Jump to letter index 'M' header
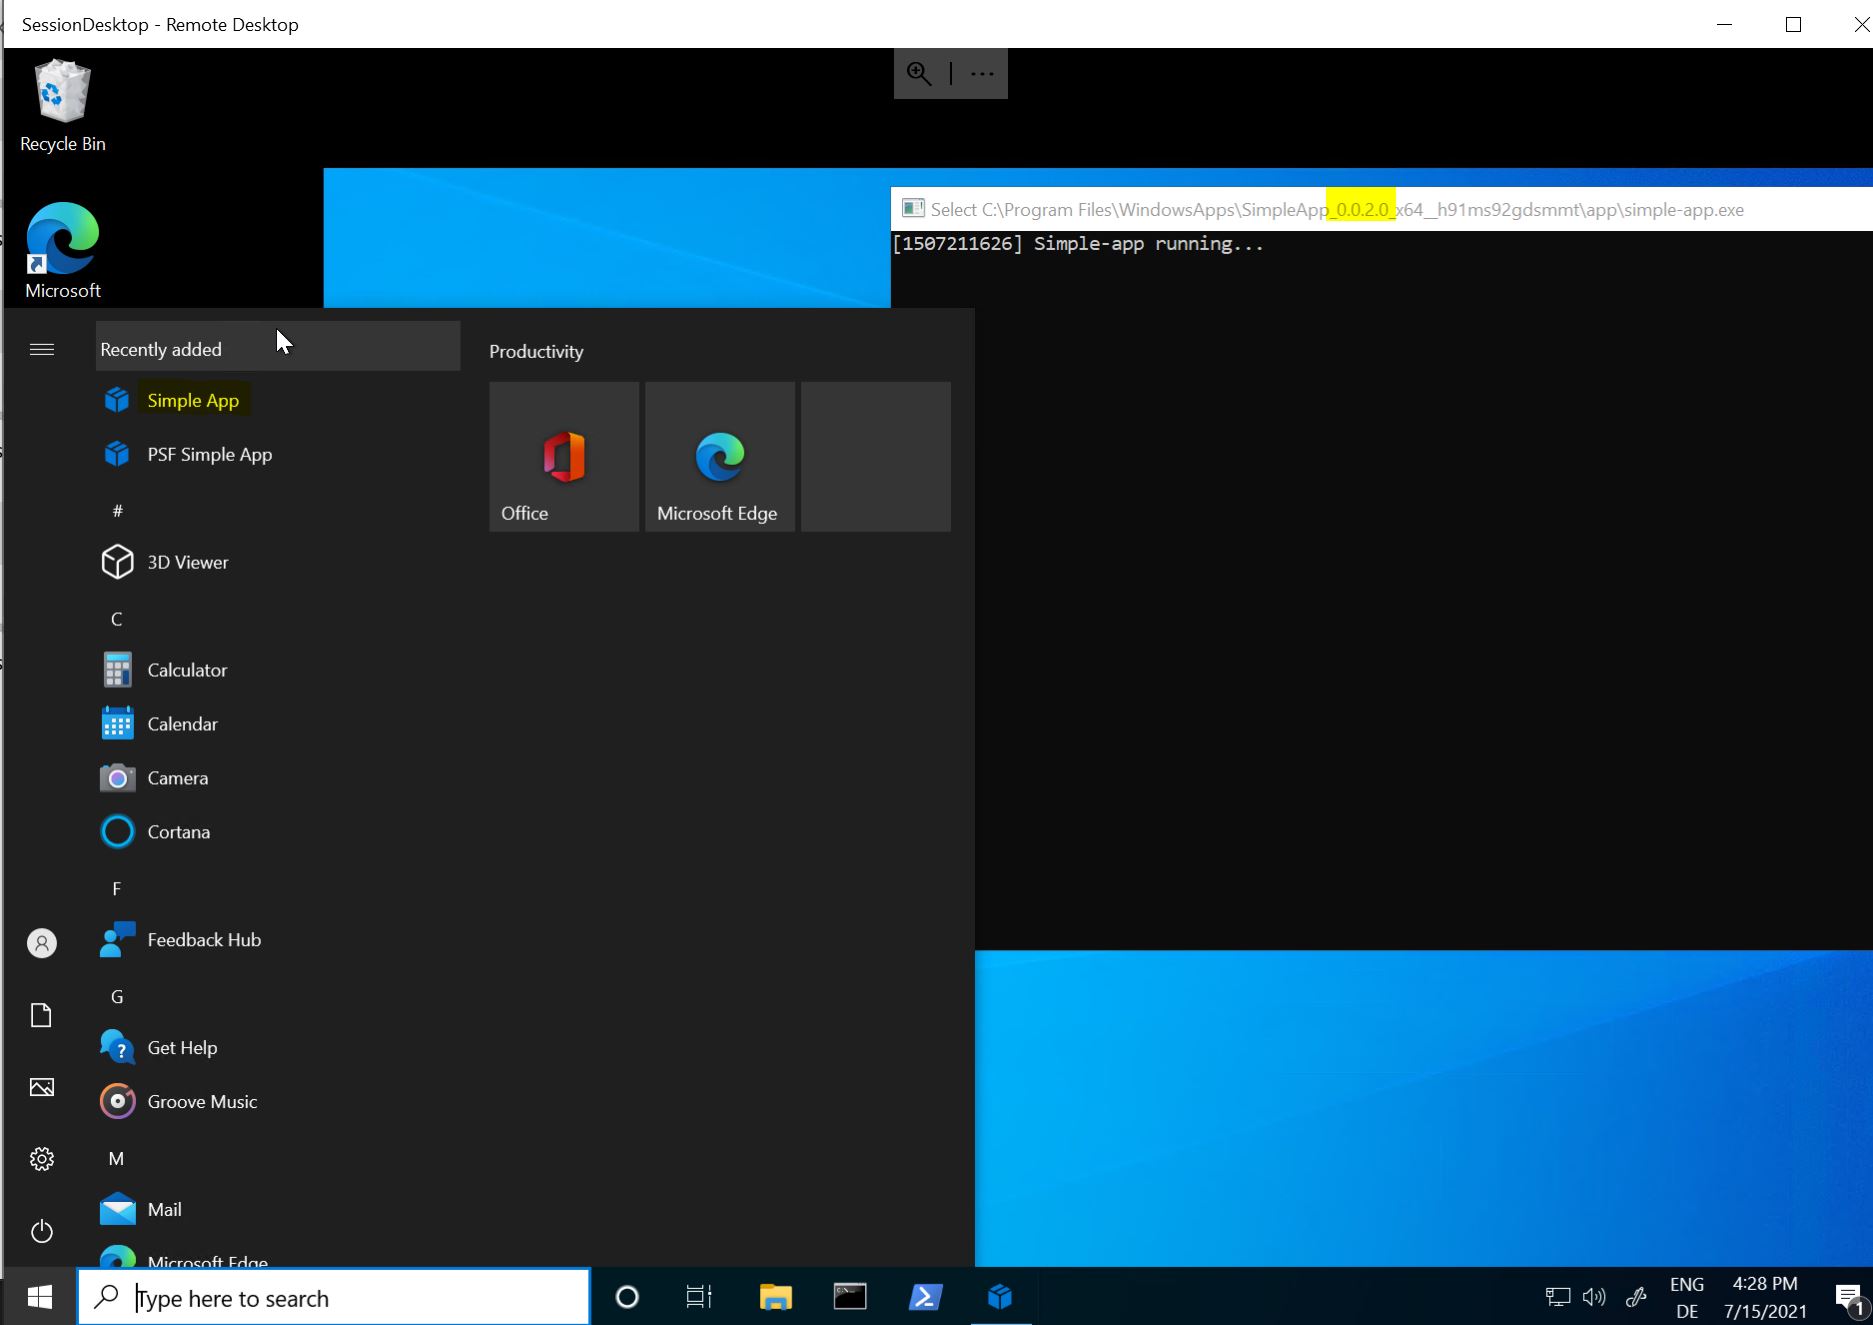1873x1325 pixels. (x=117, y=1159)
